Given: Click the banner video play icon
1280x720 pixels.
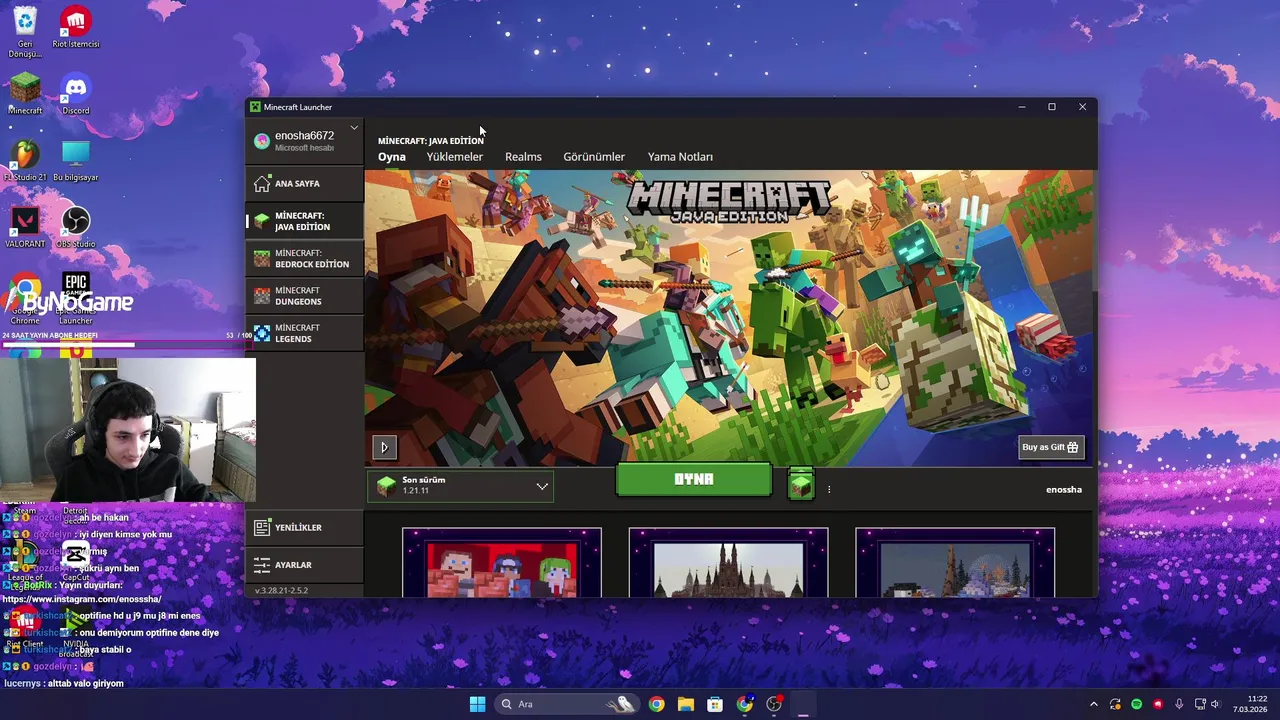Looking at the screenshot, I should (384, 447).
